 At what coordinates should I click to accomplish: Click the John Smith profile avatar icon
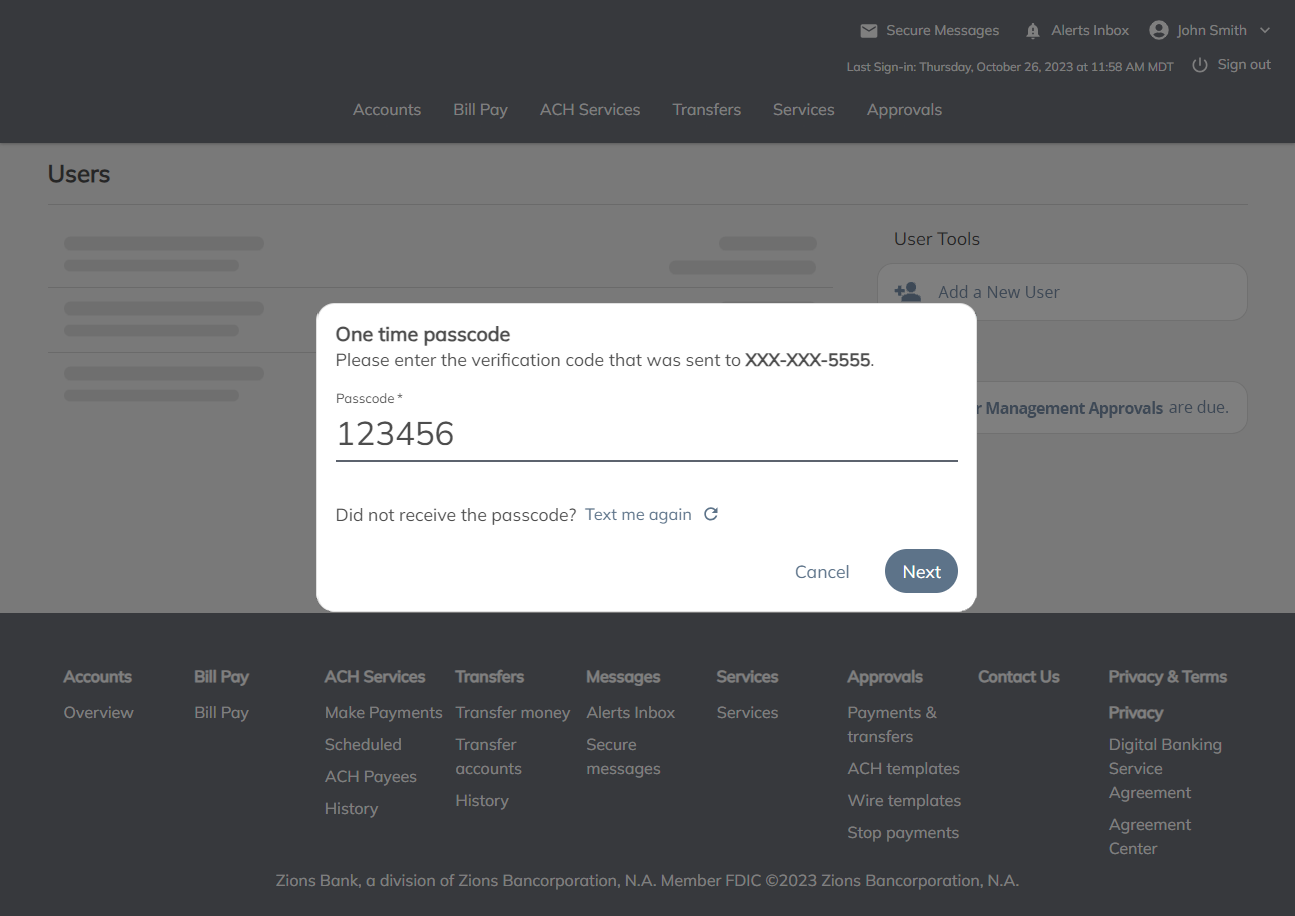pyautogui.click(x=1159, y=30)
